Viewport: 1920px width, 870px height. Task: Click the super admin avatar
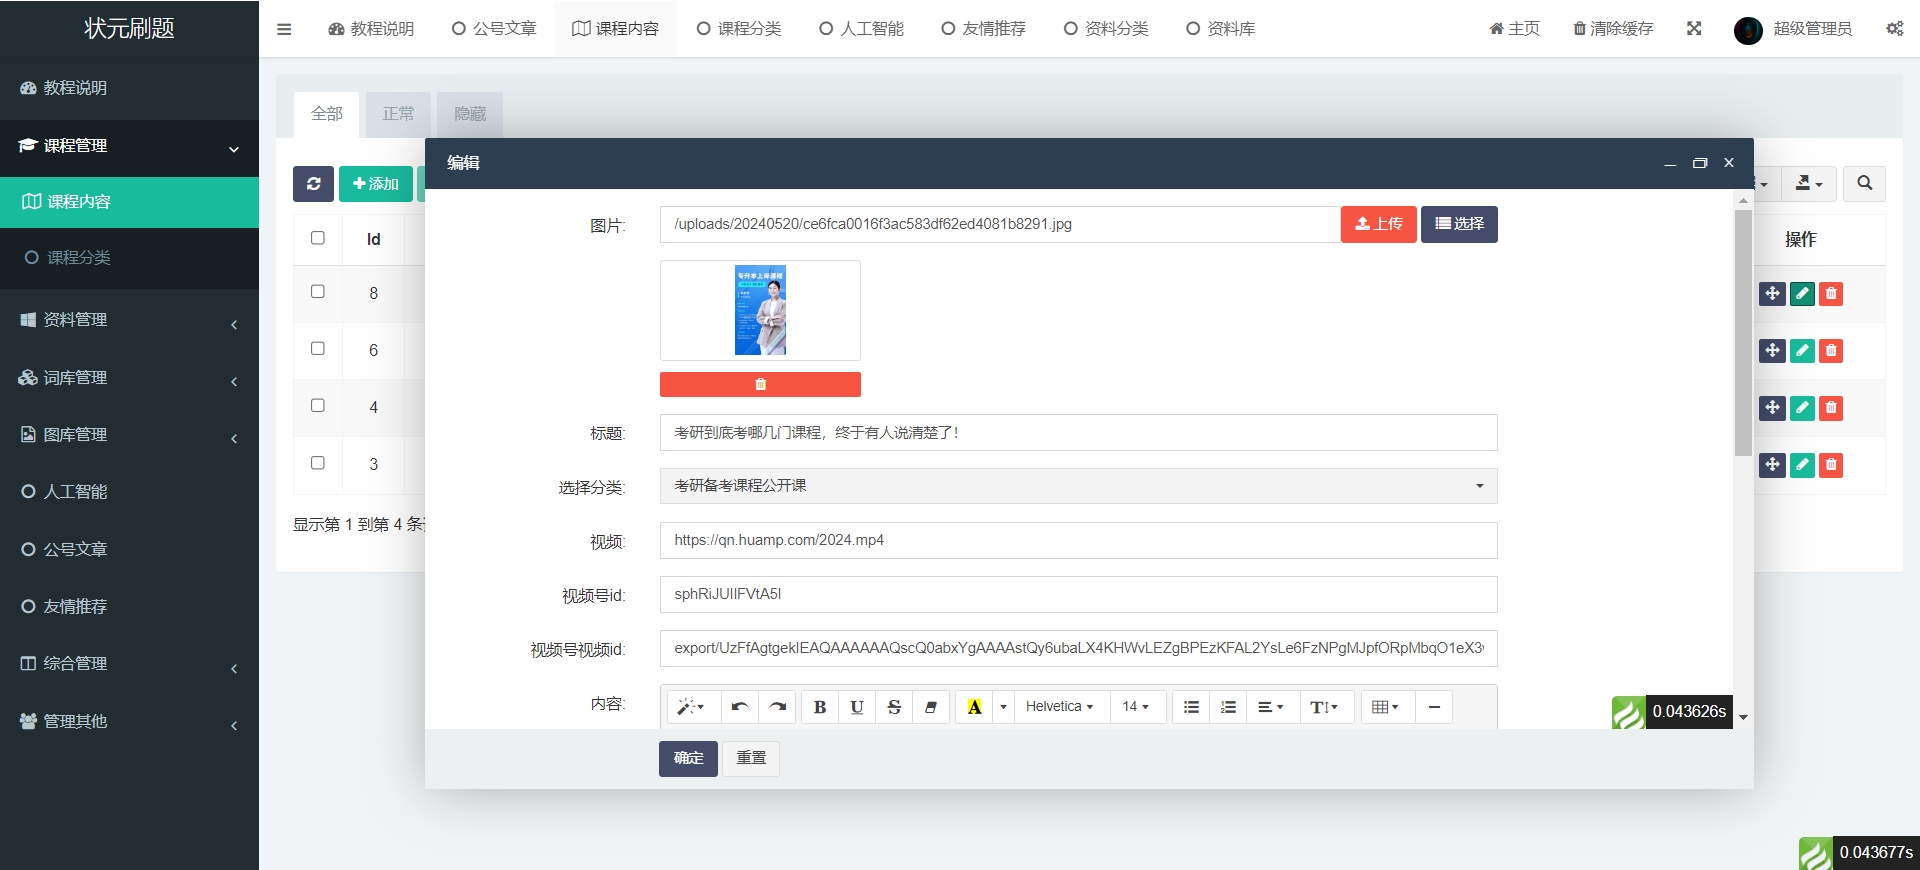coord(1748,30)
